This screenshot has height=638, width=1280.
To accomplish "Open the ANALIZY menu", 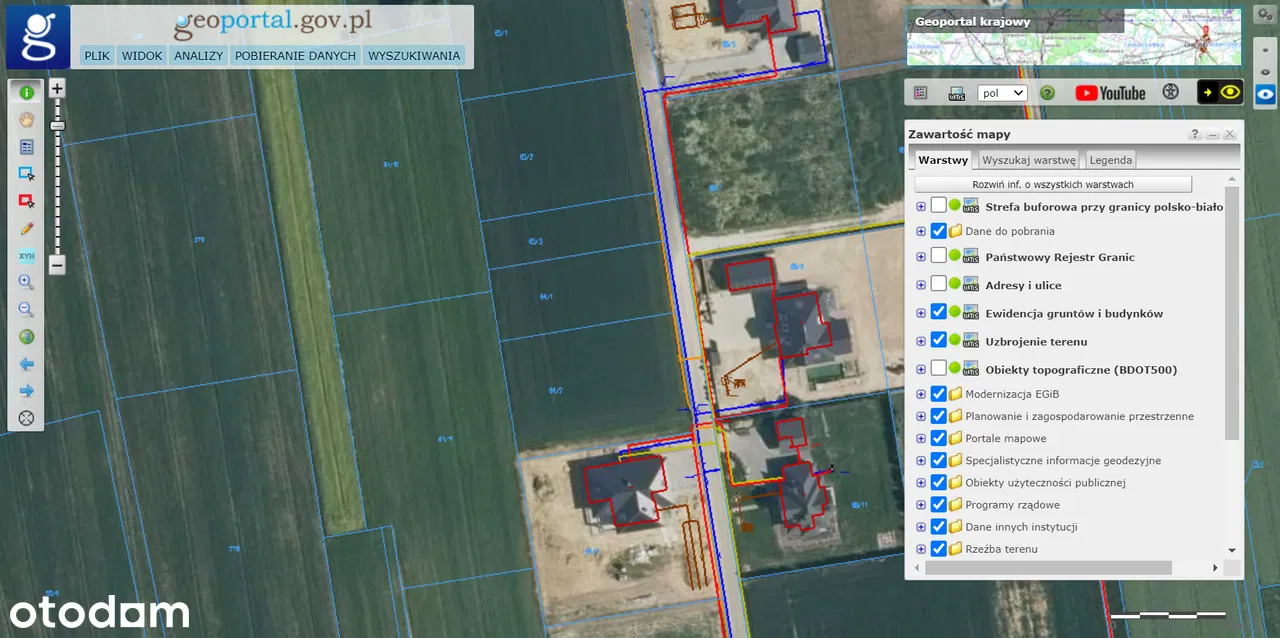I will [x=198, y=56].
